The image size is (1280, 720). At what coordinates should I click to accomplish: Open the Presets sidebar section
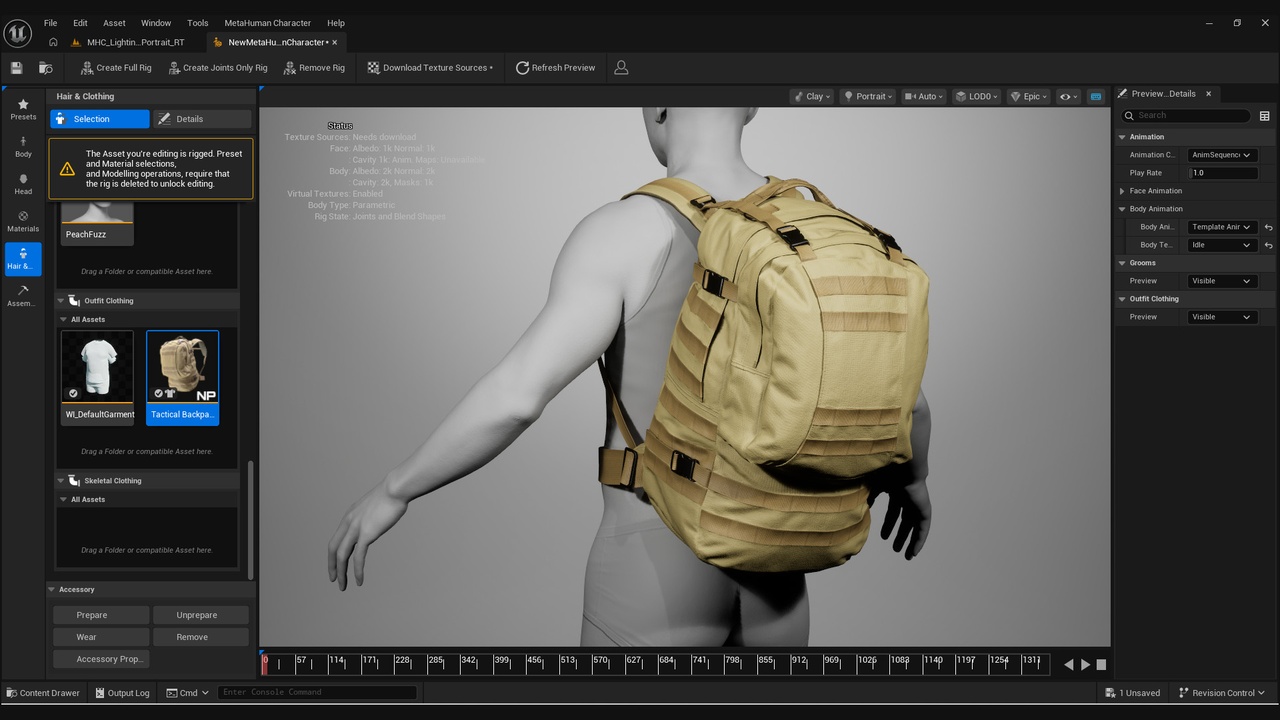click(23, 110)
